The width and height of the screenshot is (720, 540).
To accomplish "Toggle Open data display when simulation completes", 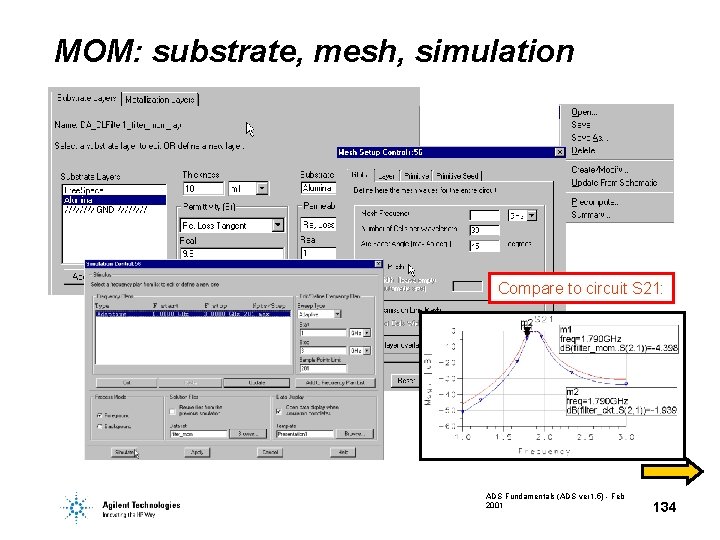I will [279, 411].
